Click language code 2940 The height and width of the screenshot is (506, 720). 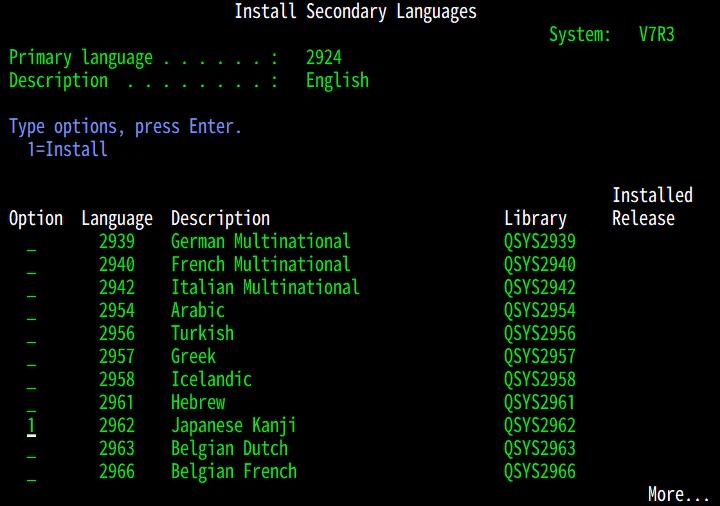pos(117,264)
